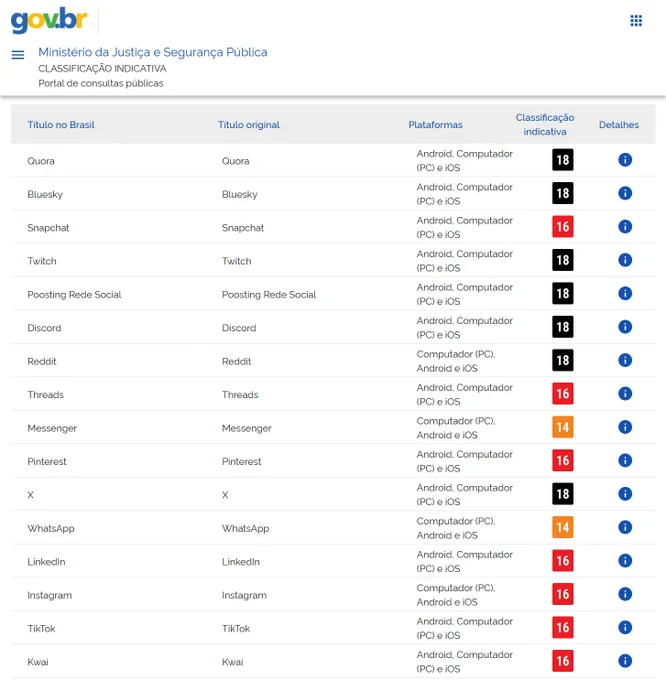Select Instagram in Título no Brasil column
Viewport: 666px width, 680px height.
(x=50, y=595)
